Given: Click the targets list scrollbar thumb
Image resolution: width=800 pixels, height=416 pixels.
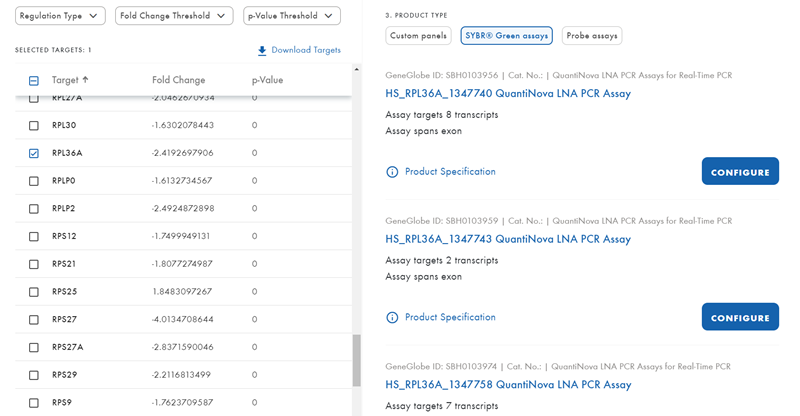Looking at the screenshot, I should click(356, 360).
